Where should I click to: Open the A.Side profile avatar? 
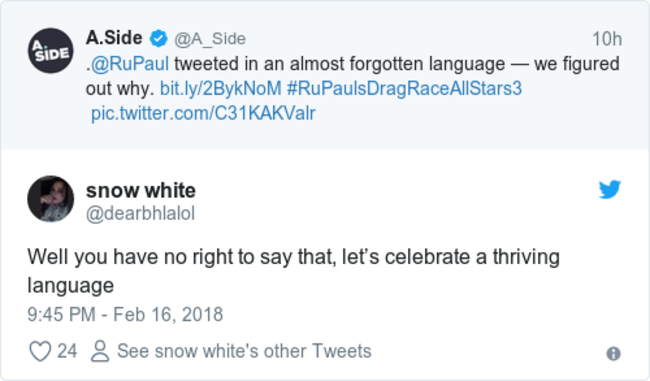tap(51, 51)
